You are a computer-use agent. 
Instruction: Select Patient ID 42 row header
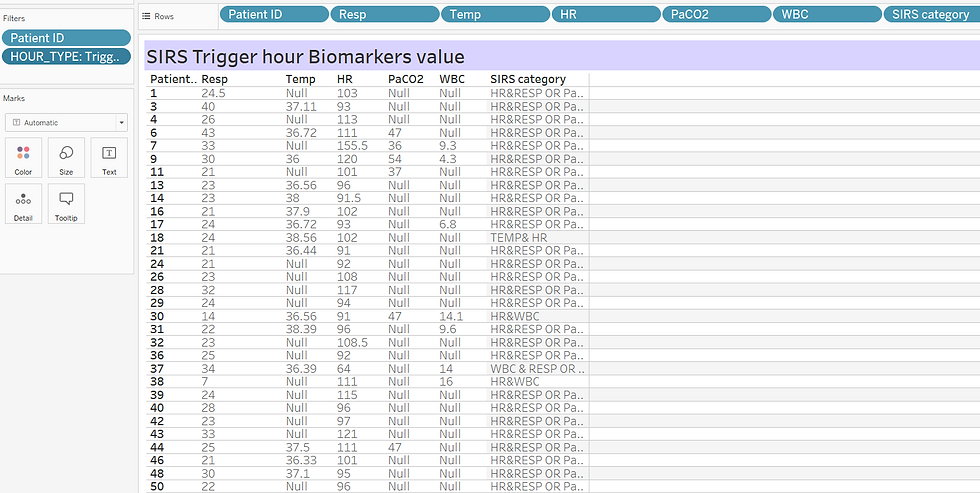[x=157, y=421]
